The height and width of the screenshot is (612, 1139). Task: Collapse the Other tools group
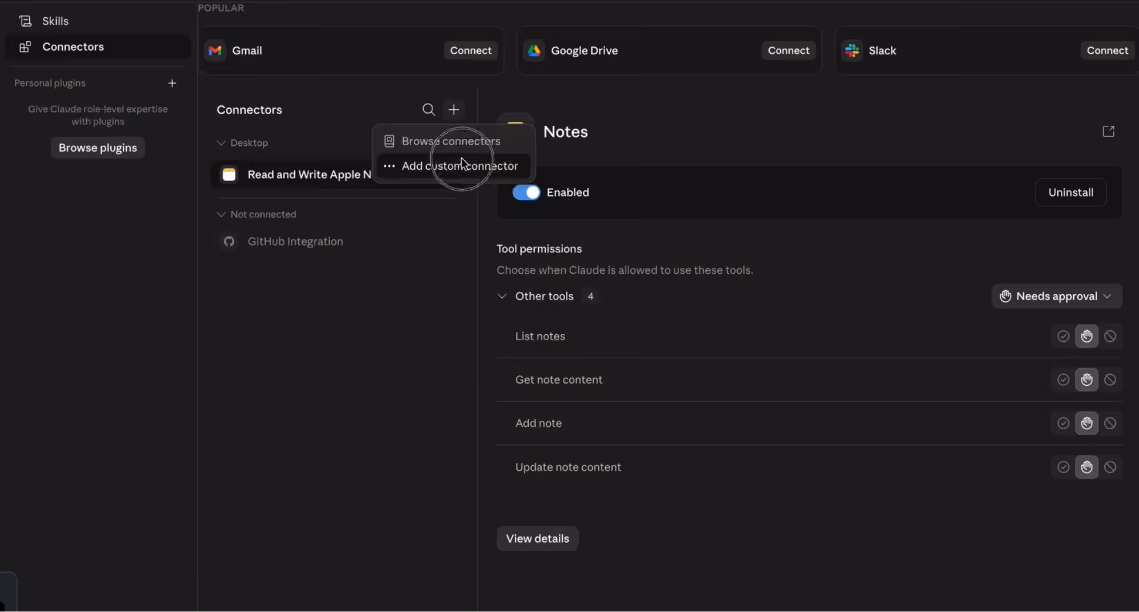[502, 296]
